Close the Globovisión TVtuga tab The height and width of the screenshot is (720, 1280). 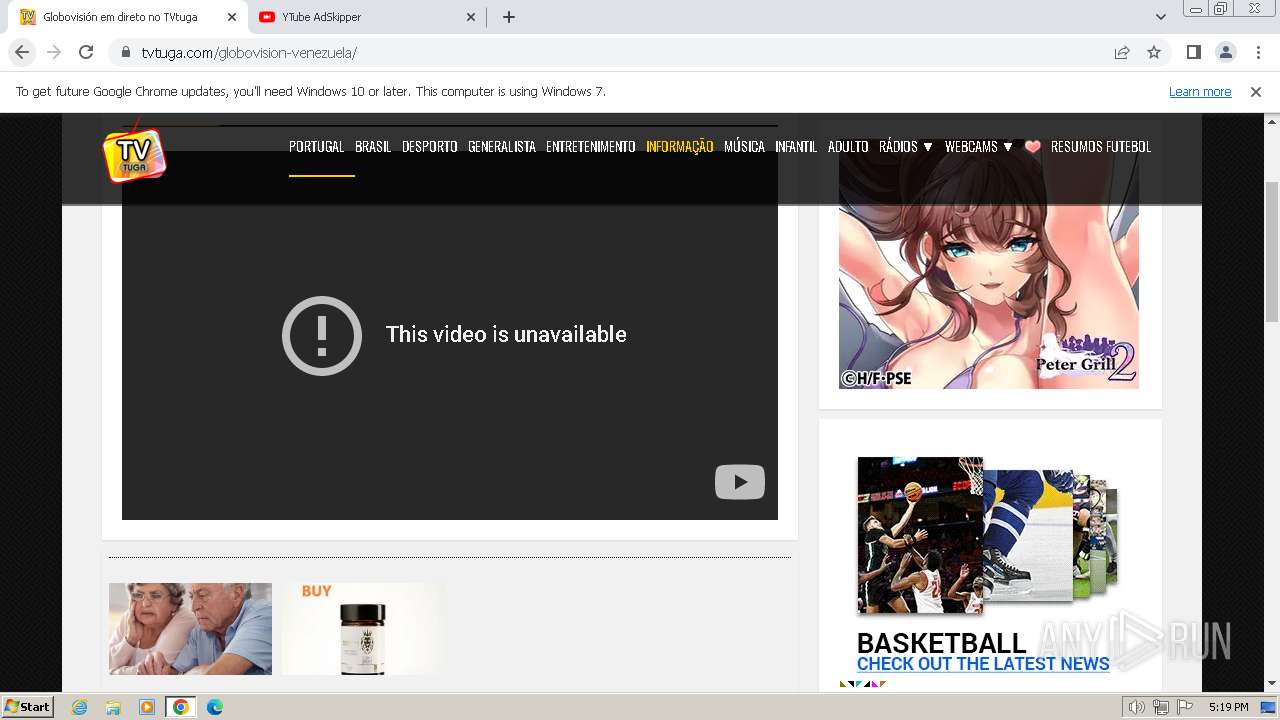click(232, 17)
